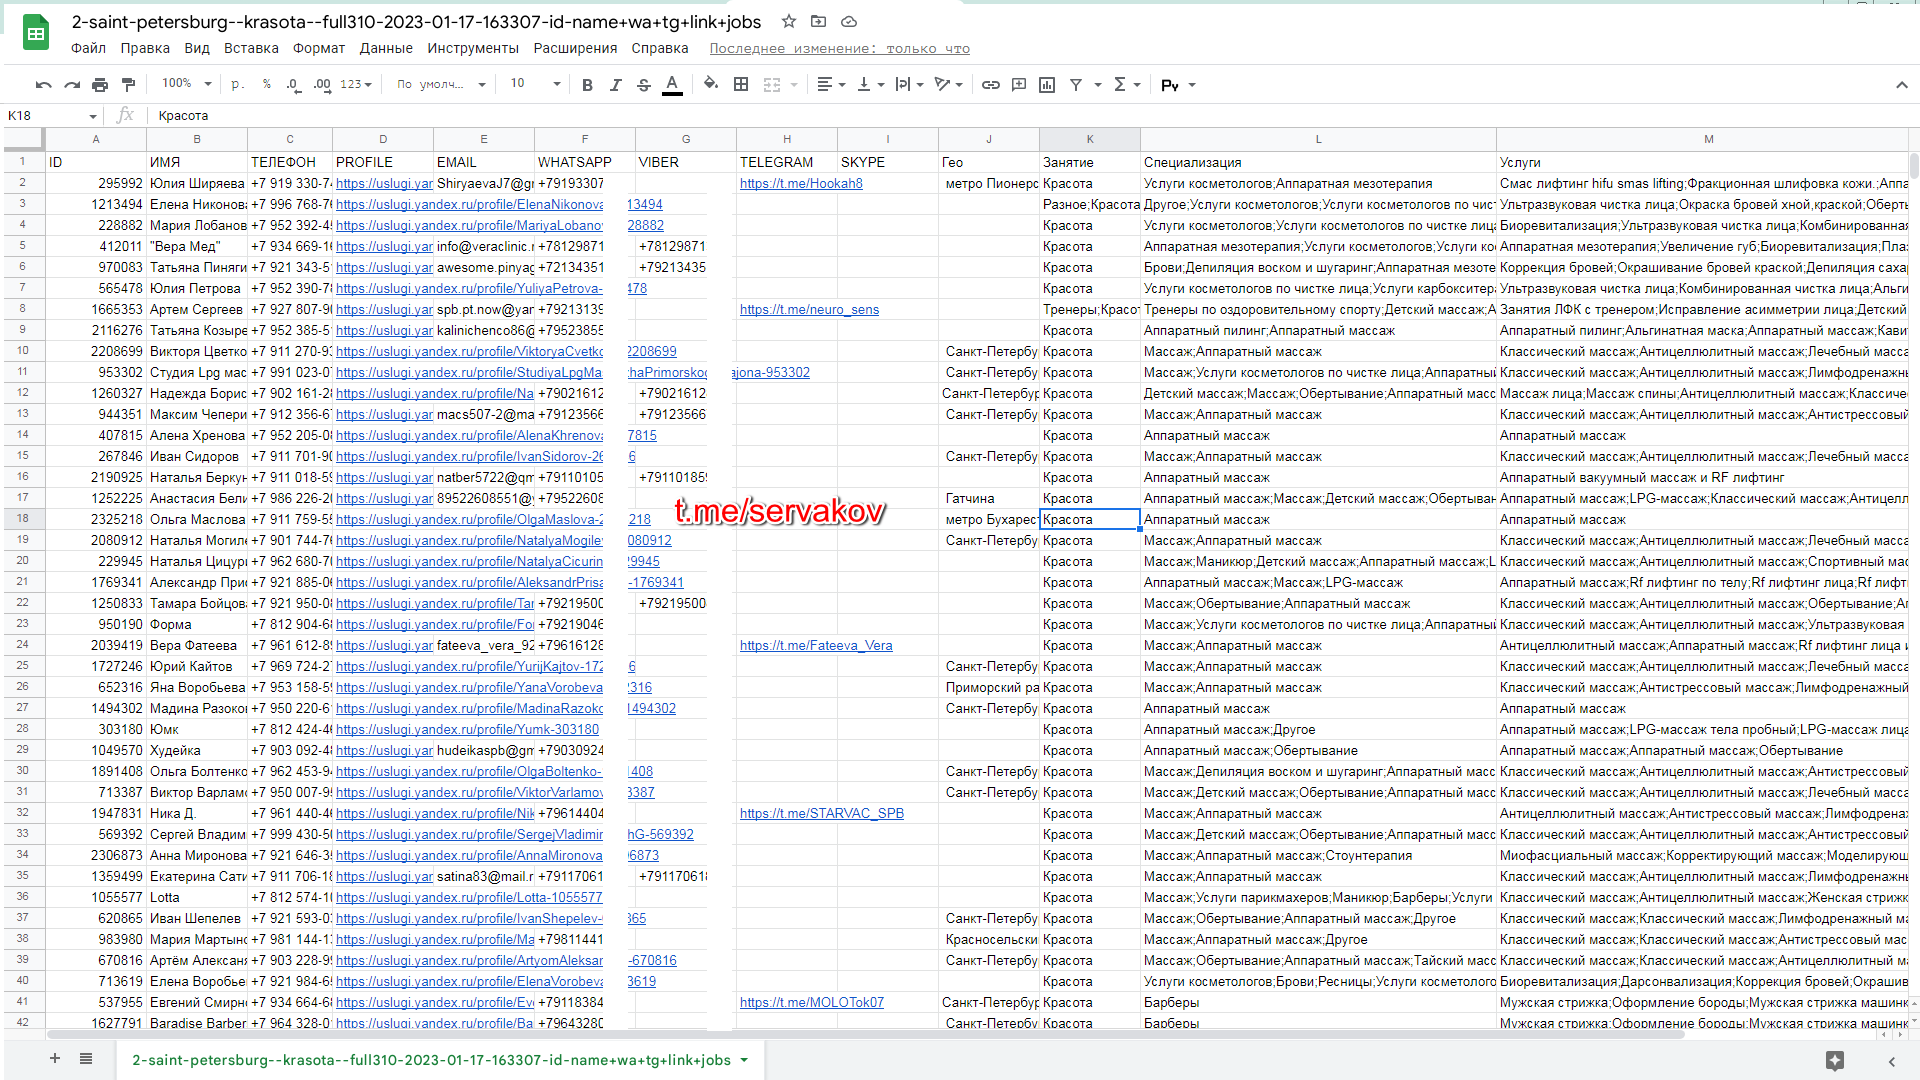The width and height of the screenshot is (1920, 1080).
Task: Decrease decimal places button
Action: pos(293,85)
